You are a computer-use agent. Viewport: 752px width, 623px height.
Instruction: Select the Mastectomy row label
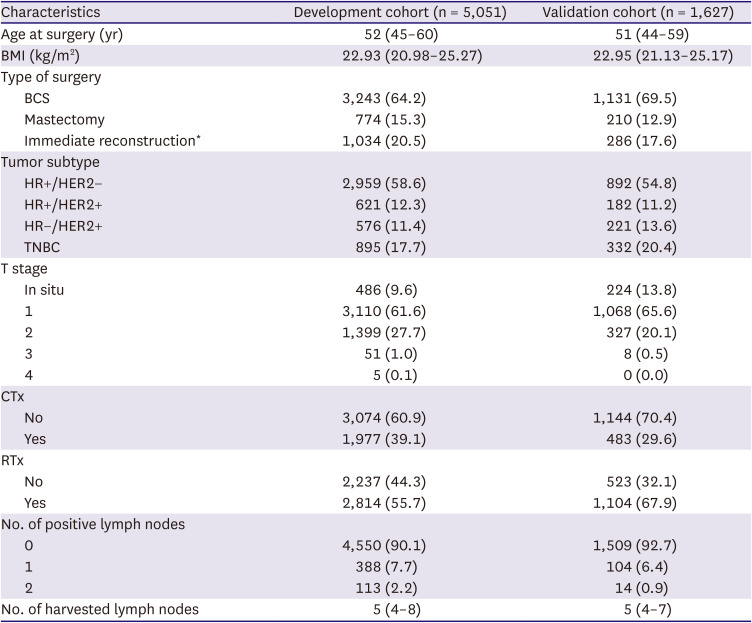[x=66, y=119]
